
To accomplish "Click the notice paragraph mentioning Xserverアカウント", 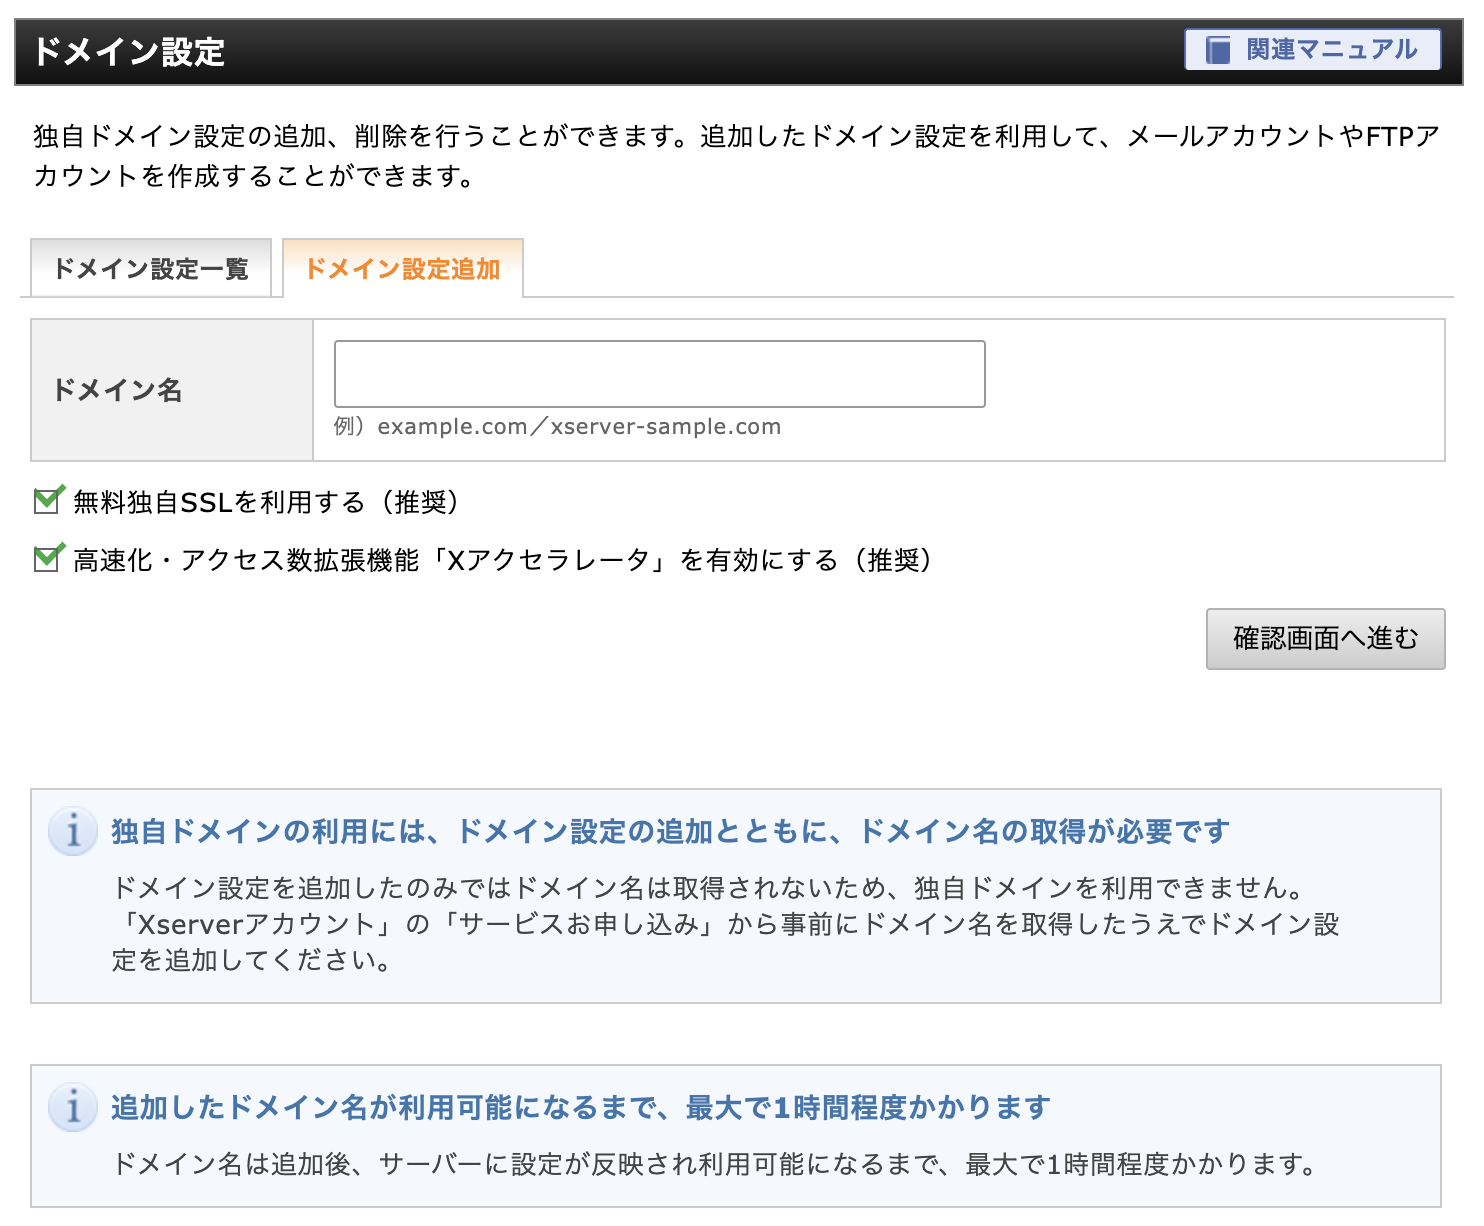I will pos(725,924).
